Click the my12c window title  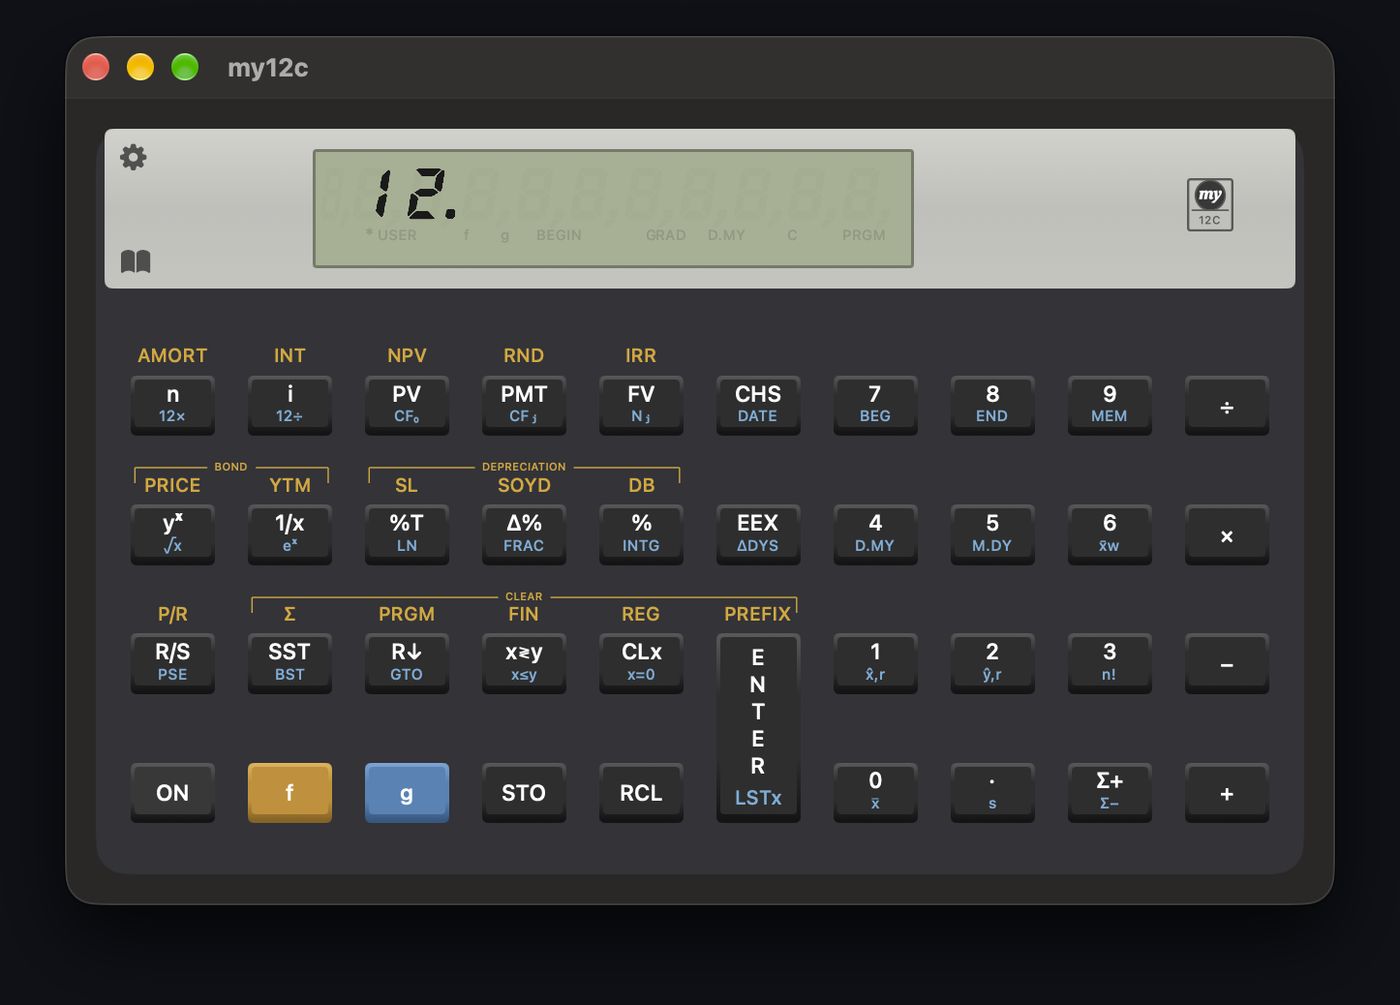[x=268, y=68]
